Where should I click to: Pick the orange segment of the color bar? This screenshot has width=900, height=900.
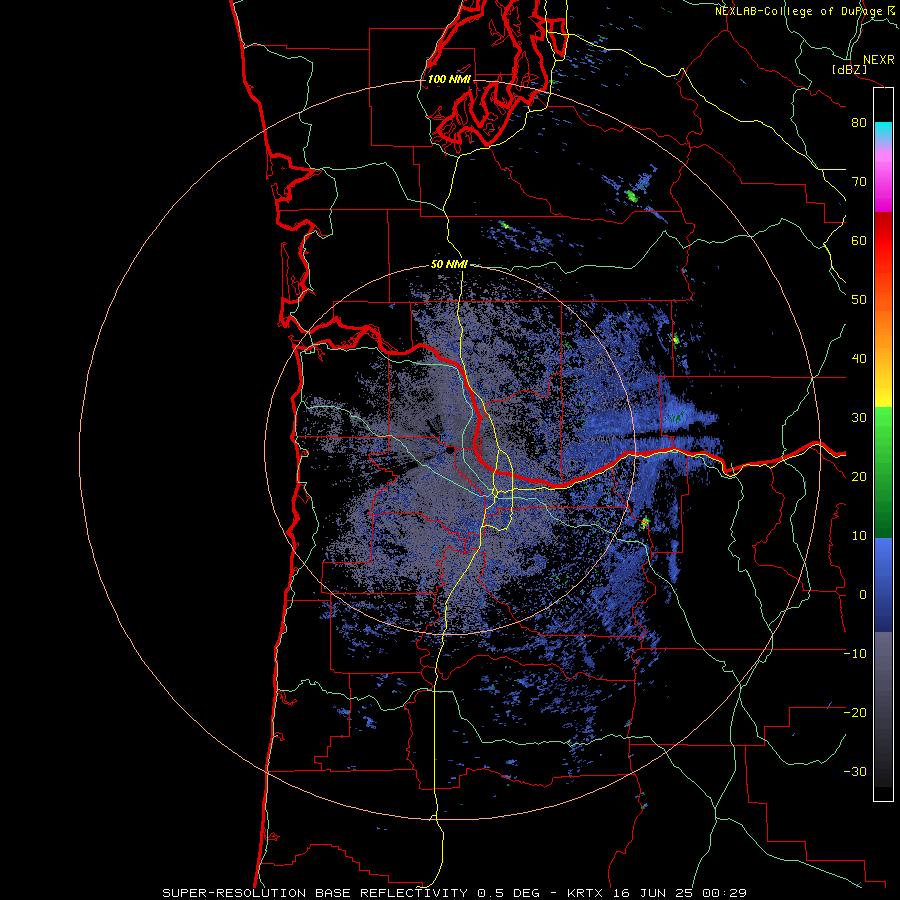(x=883, y=333)
